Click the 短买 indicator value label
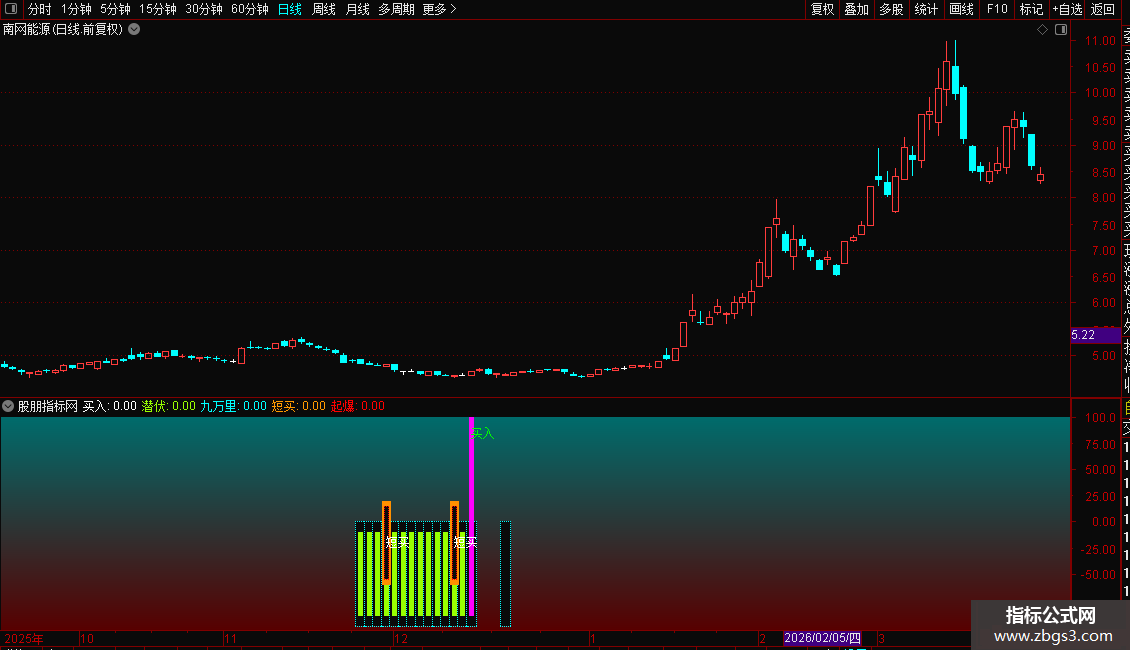Image resolution: width=1130 pixels, height=650 pixels. tap(298, 406)
